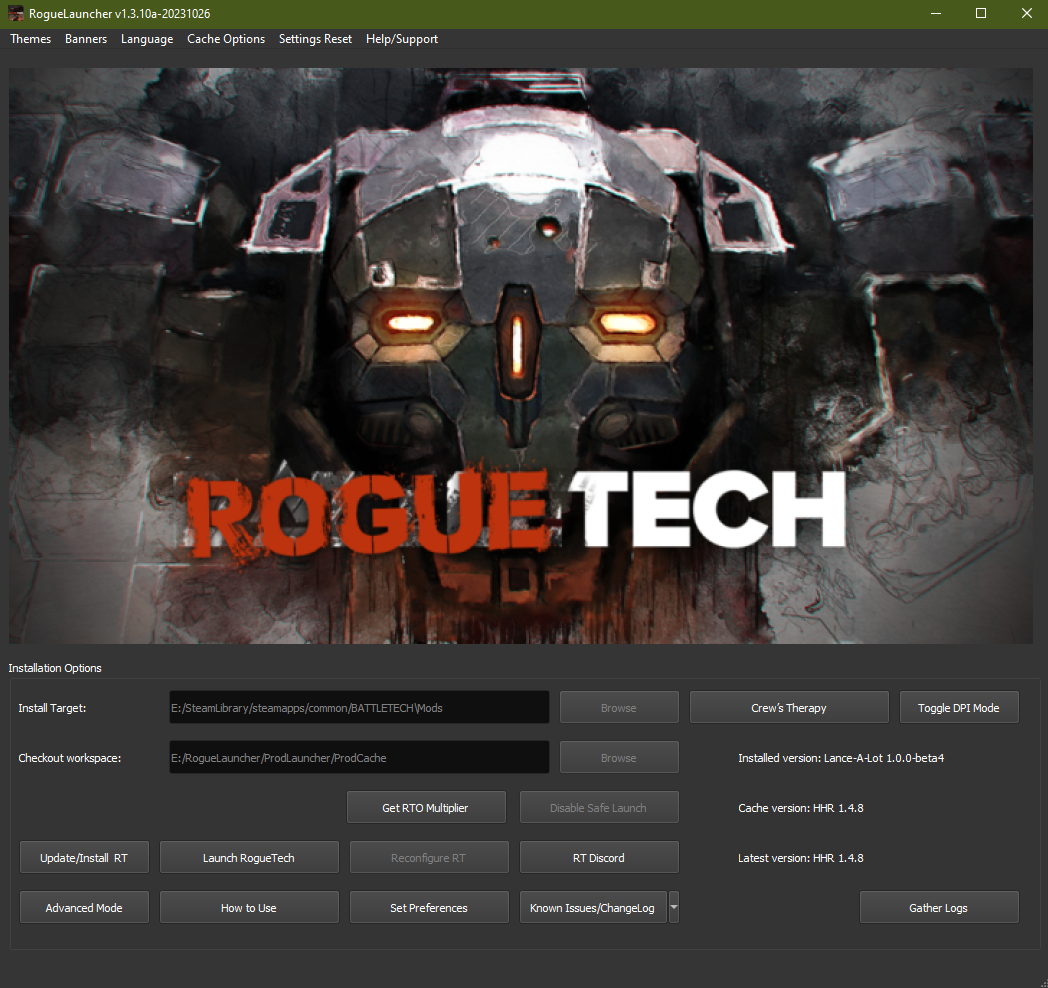Viewport: 1048px width, 988px height.
Task: Click the Latest version HHR 1.4.8 text
Action: tap(801, 858)
